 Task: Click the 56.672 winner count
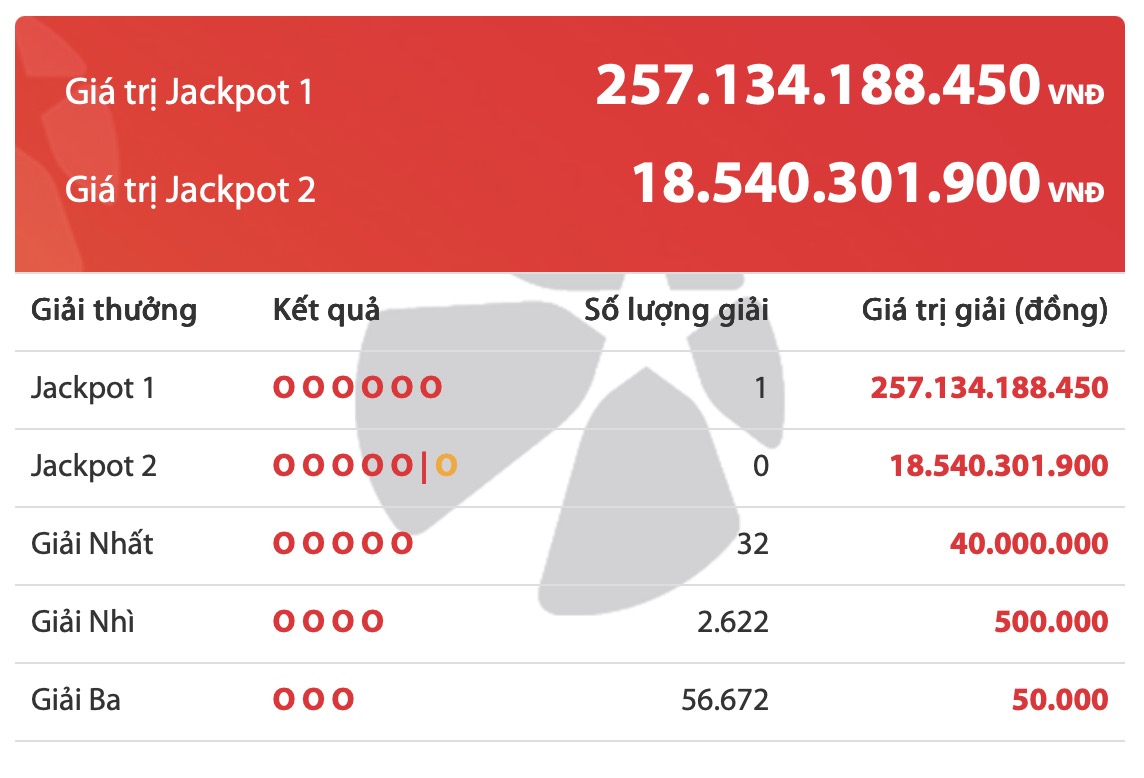pyautogui.click(x=727, y=699)
